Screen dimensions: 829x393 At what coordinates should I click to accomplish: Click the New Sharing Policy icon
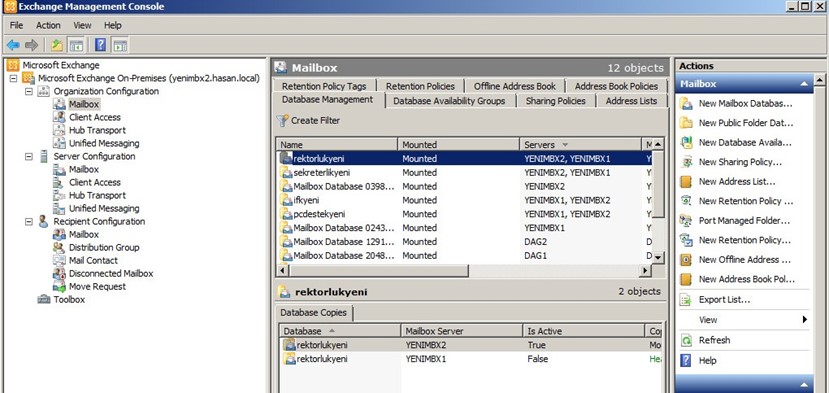point(686,162)
